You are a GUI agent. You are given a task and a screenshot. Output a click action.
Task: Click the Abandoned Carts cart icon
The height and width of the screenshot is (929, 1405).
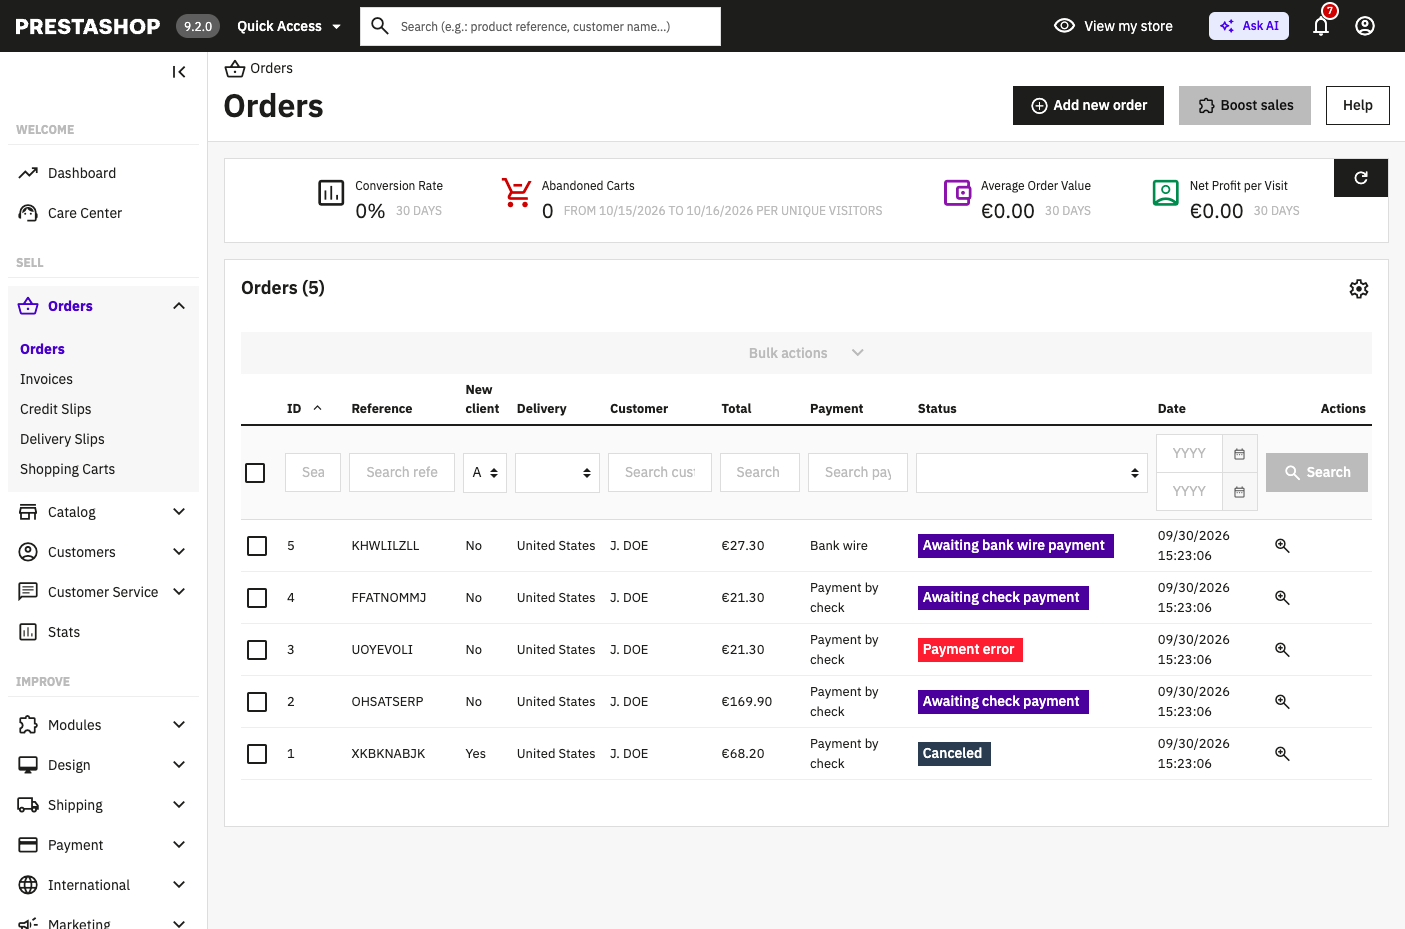click(516, 192)
